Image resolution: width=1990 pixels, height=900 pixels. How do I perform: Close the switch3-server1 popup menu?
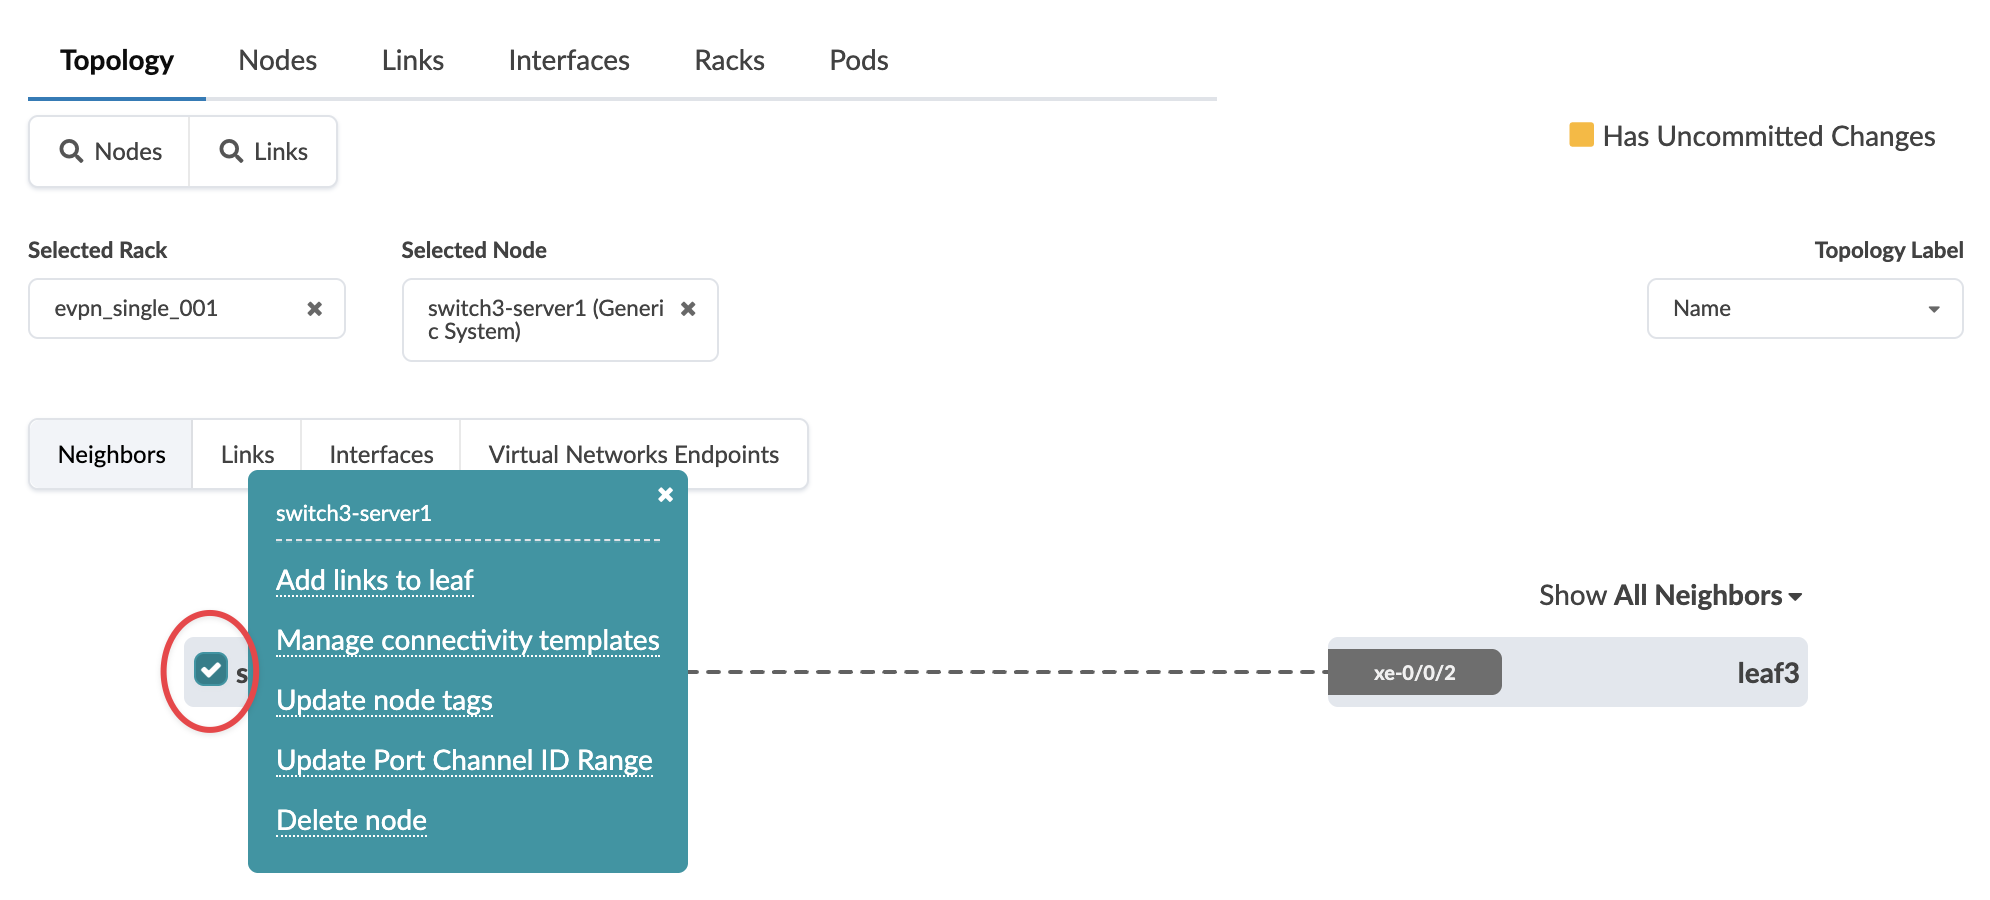pos(665,494)
